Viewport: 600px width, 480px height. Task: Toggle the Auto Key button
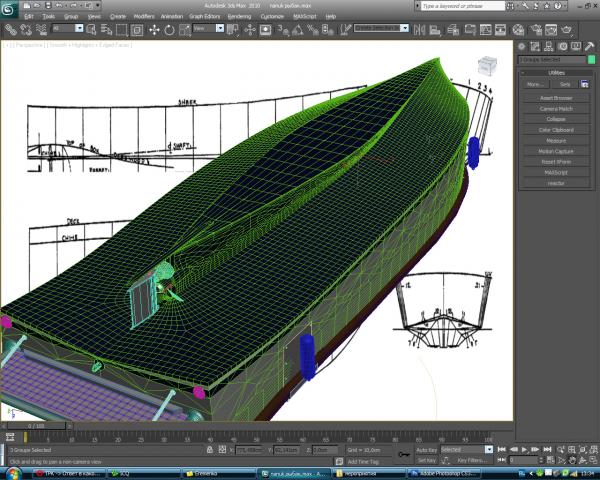[x=426, y=450]
